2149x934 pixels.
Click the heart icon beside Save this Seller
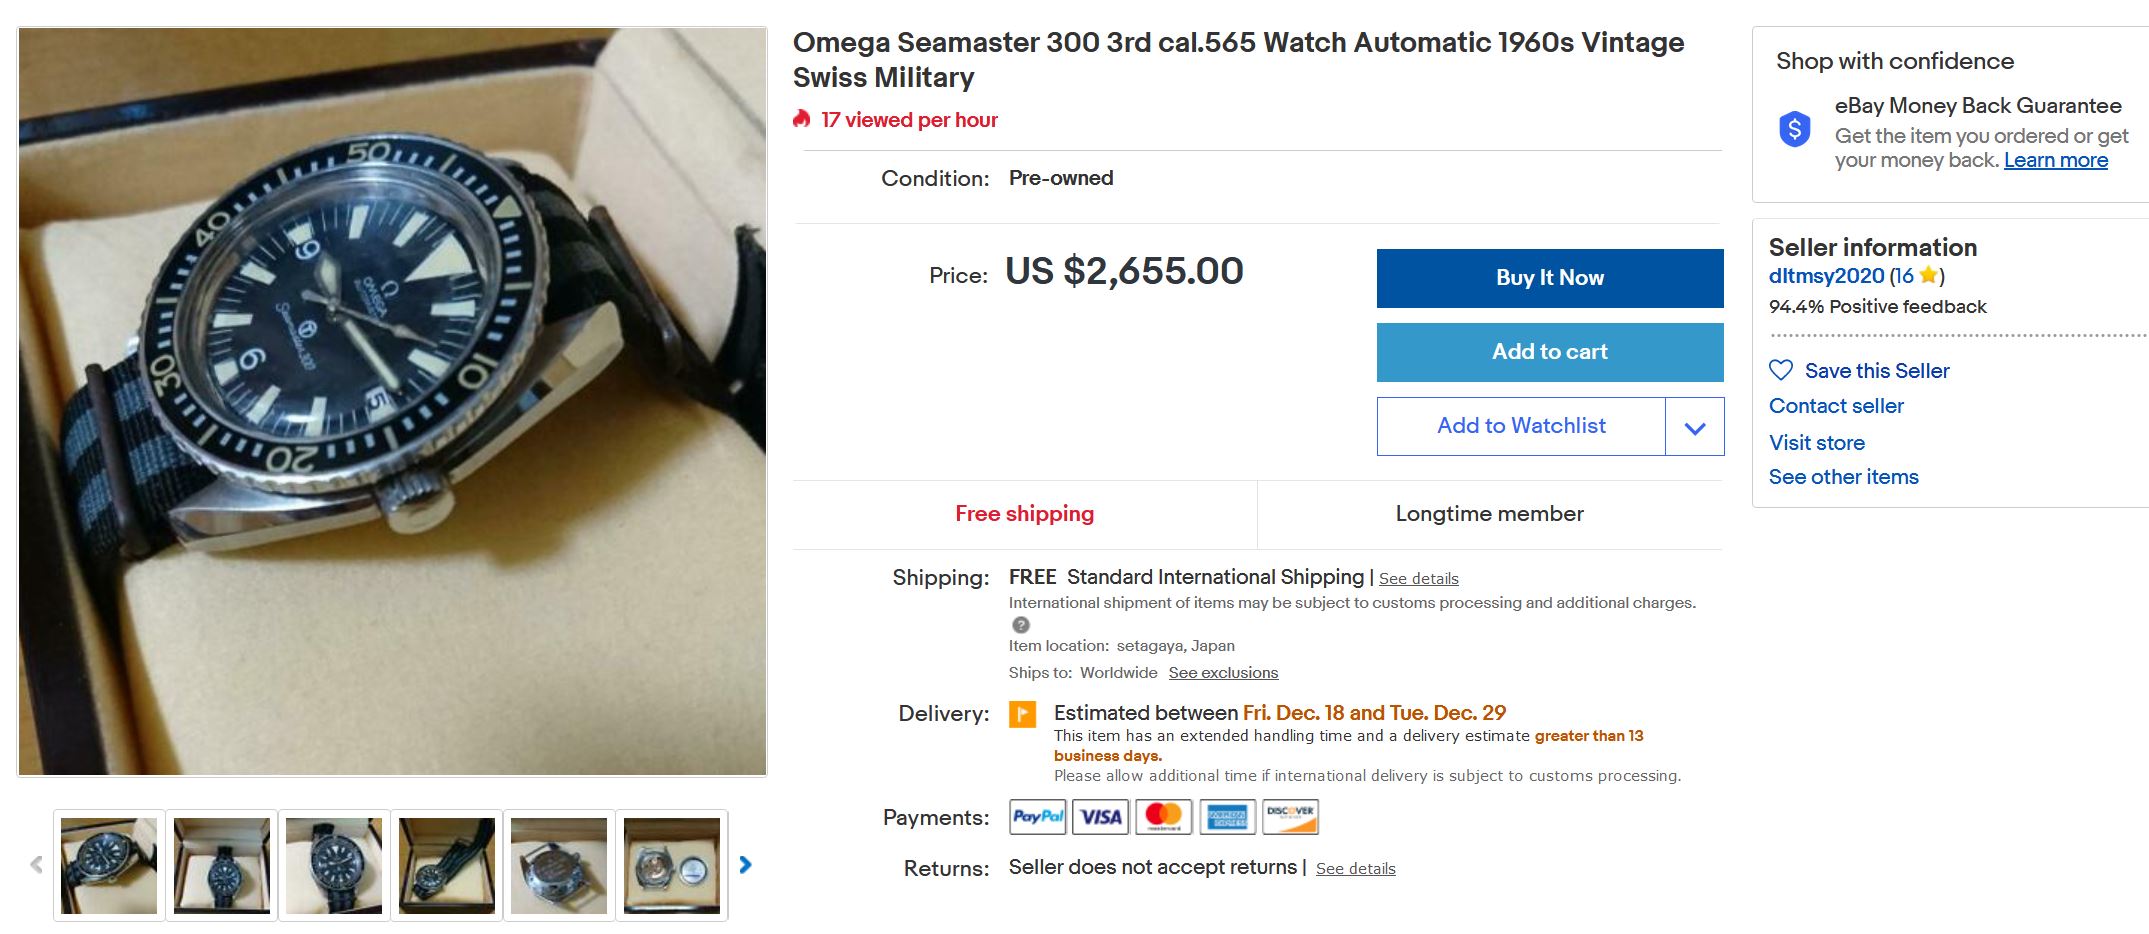(1781, 370)
